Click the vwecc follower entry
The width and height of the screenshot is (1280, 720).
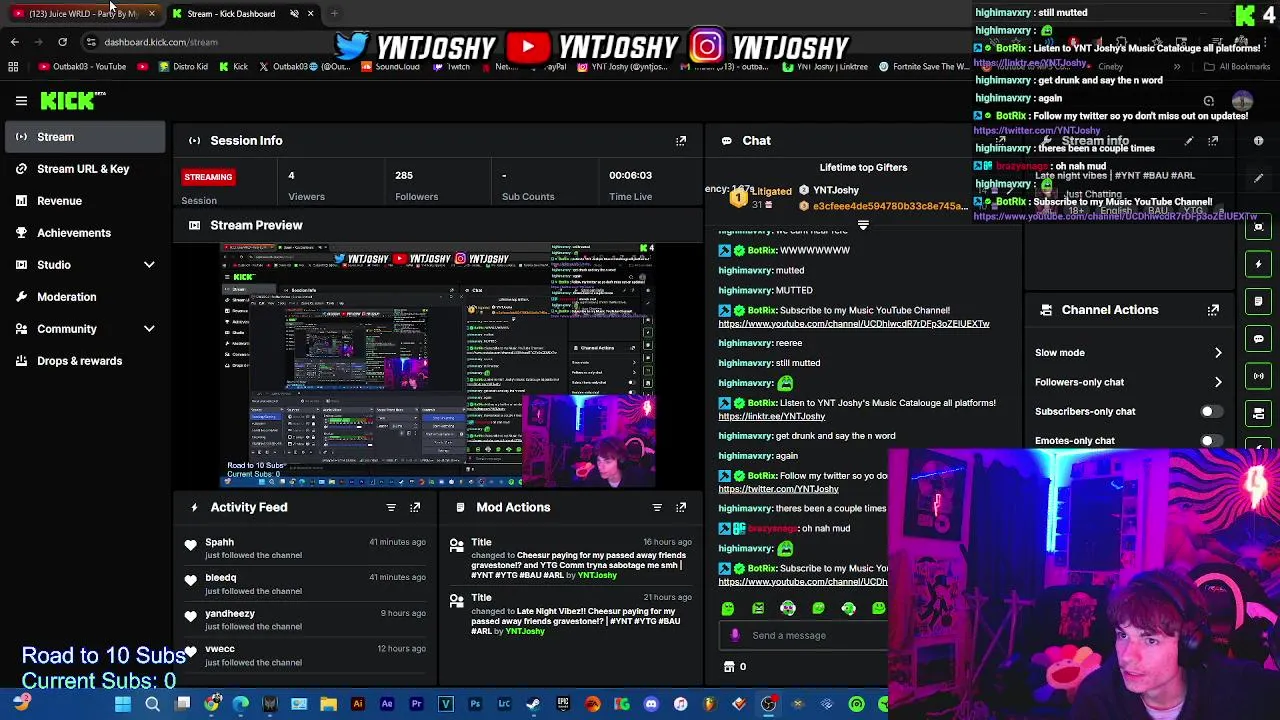pyautogui.click(x=307, y=655)
